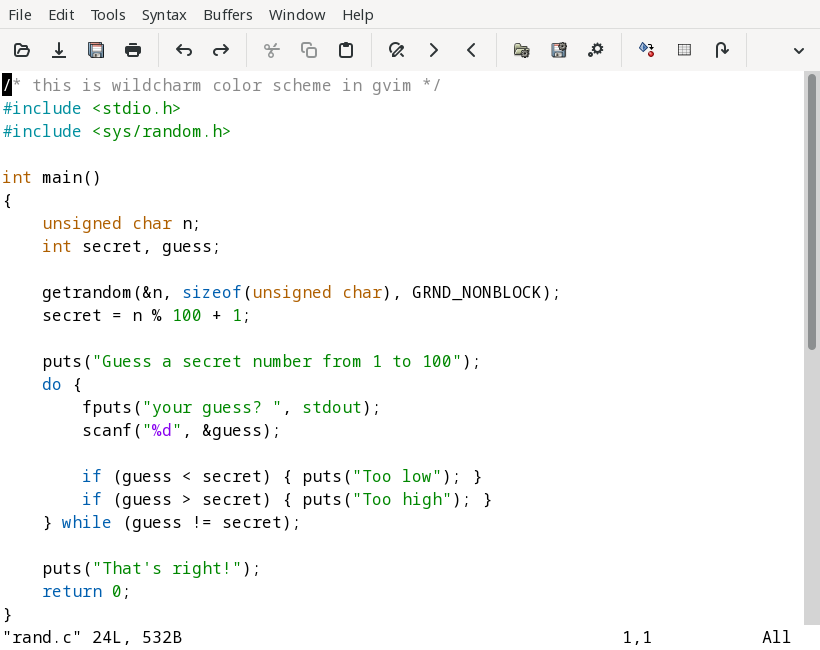Click the "That's right!" string
The height and width of the screenshot is (650, 820).
click(x=167, y=568)
